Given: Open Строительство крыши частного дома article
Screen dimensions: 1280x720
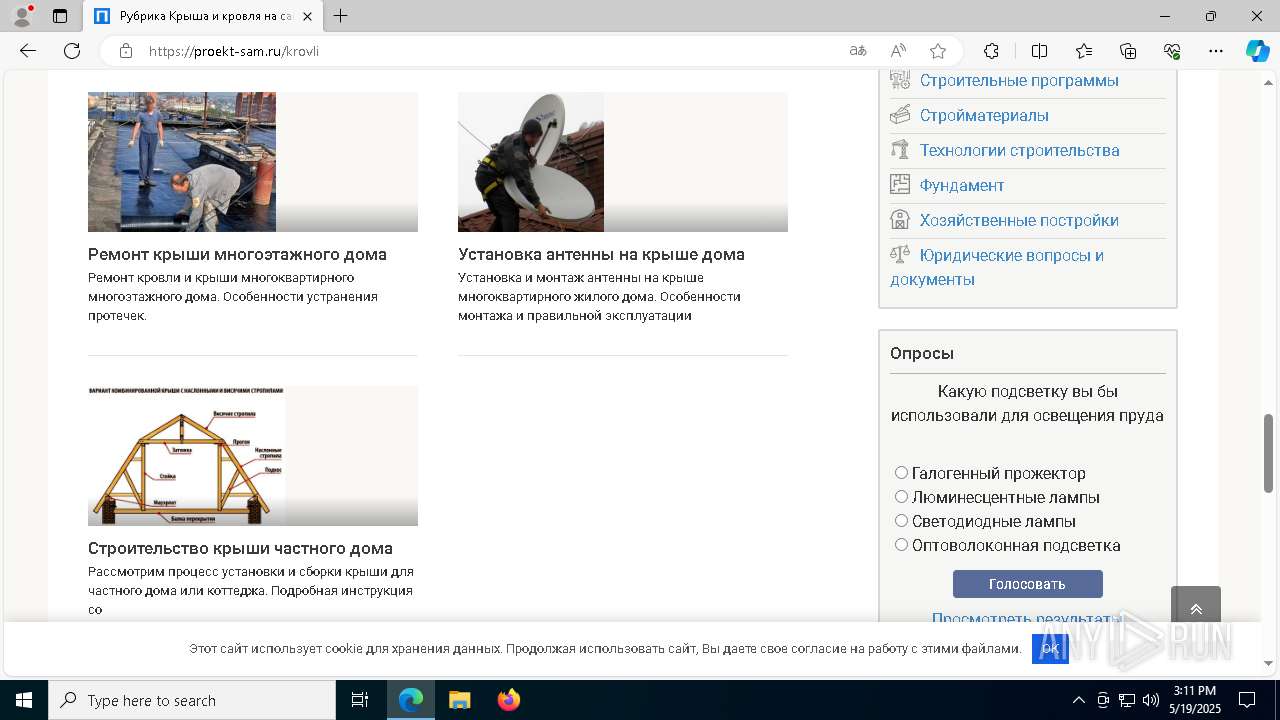Looking at the screenshot, I should [240, 548].
